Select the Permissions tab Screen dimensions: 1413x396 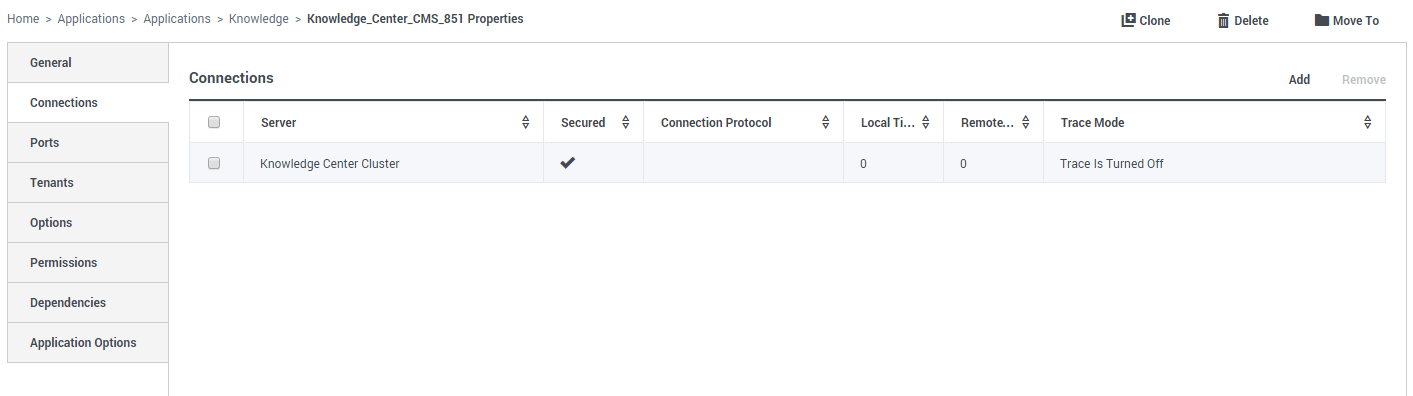click(x=88, y=263)
